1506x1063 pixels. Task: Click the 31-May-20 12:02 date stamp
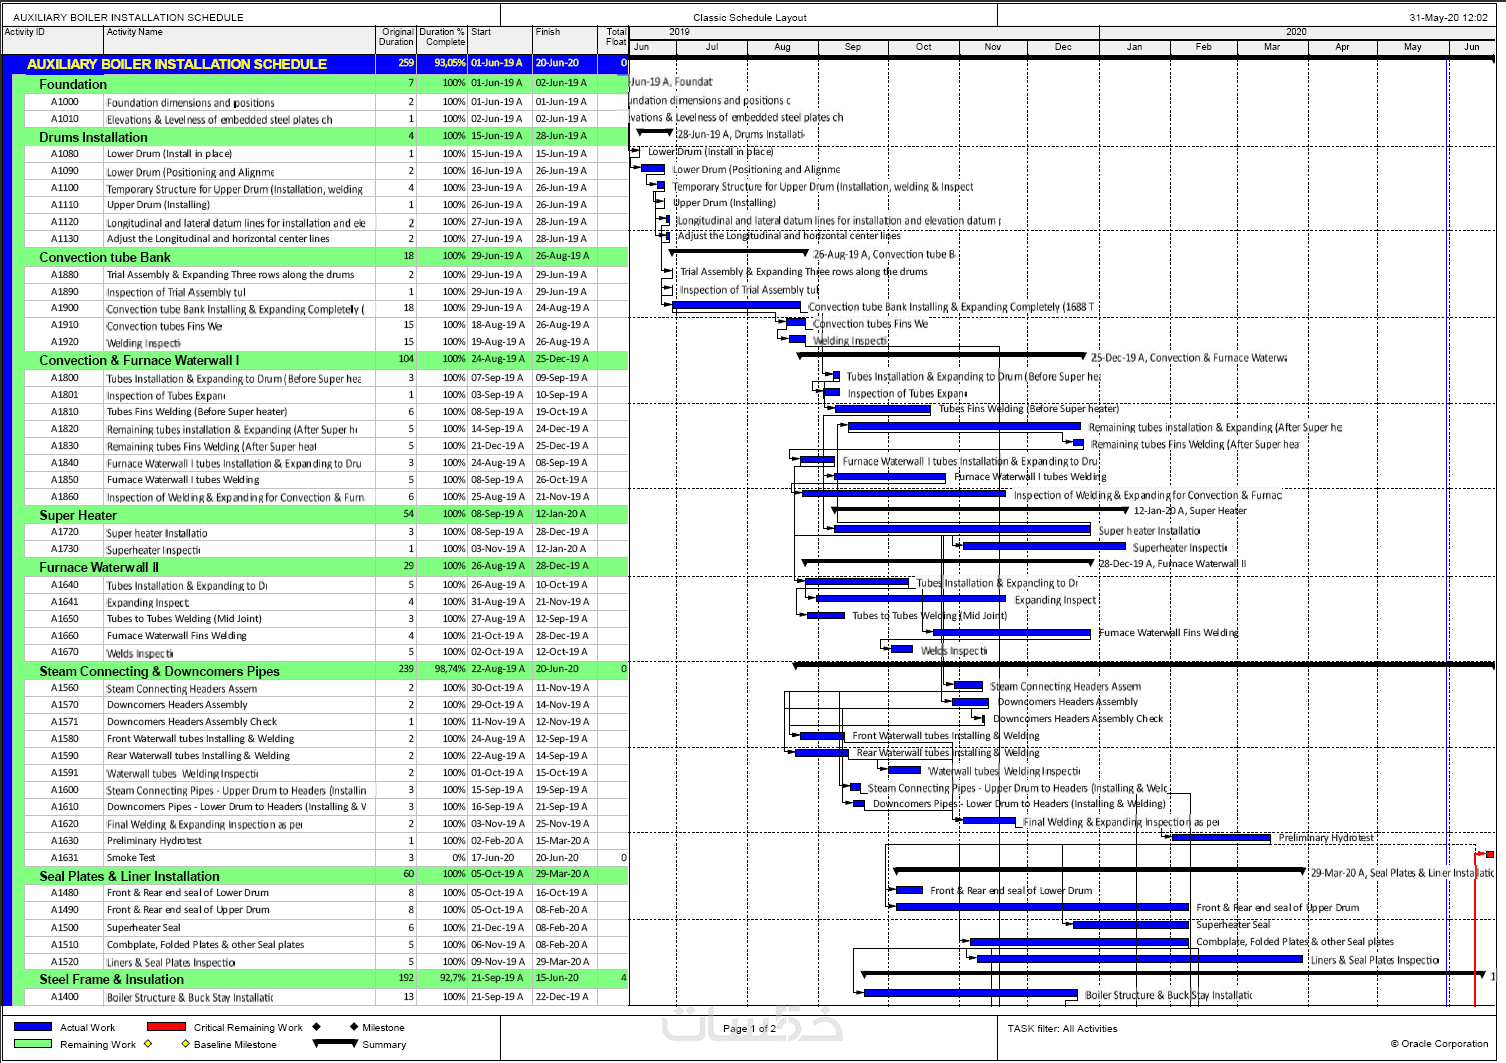(1448, 17)
